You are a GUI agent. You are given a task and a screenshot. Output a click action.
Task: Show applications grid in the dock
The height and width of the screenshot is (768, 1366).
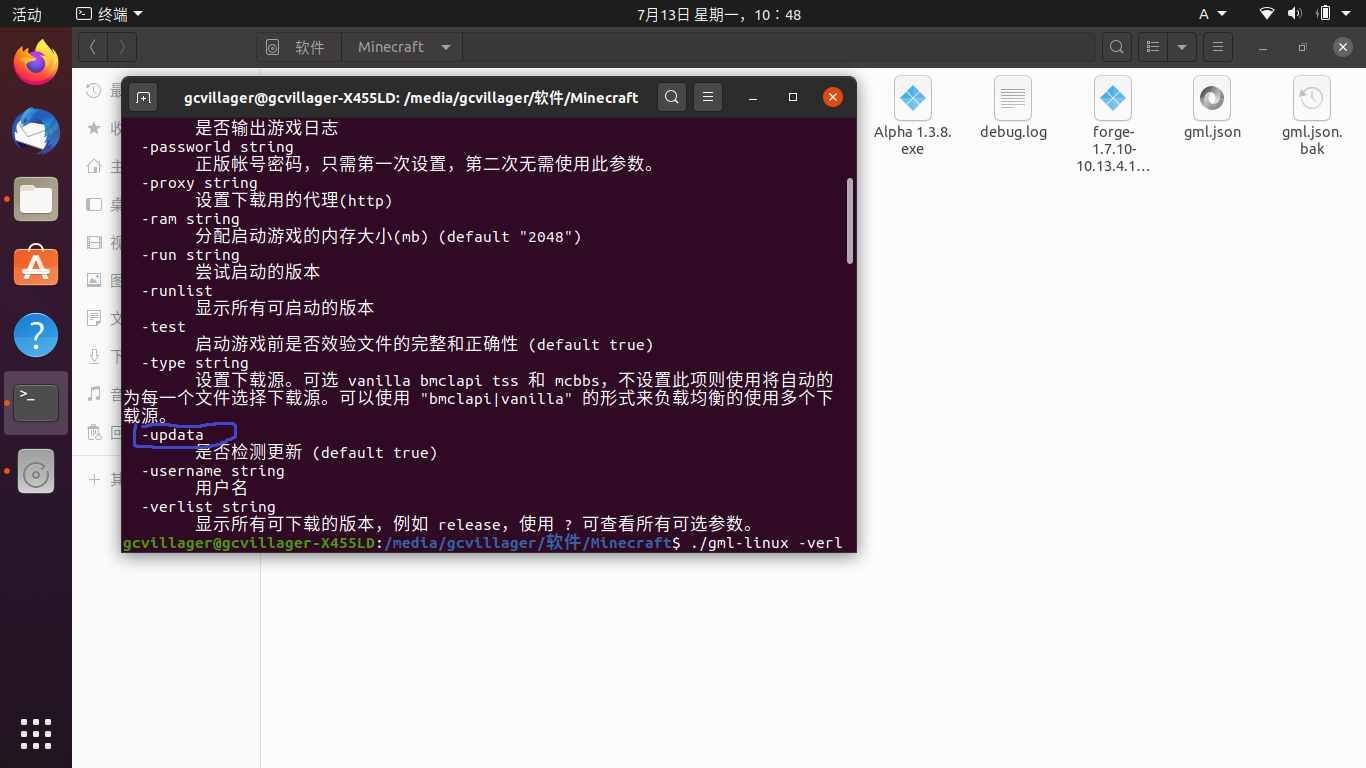[x=36, y=733]
